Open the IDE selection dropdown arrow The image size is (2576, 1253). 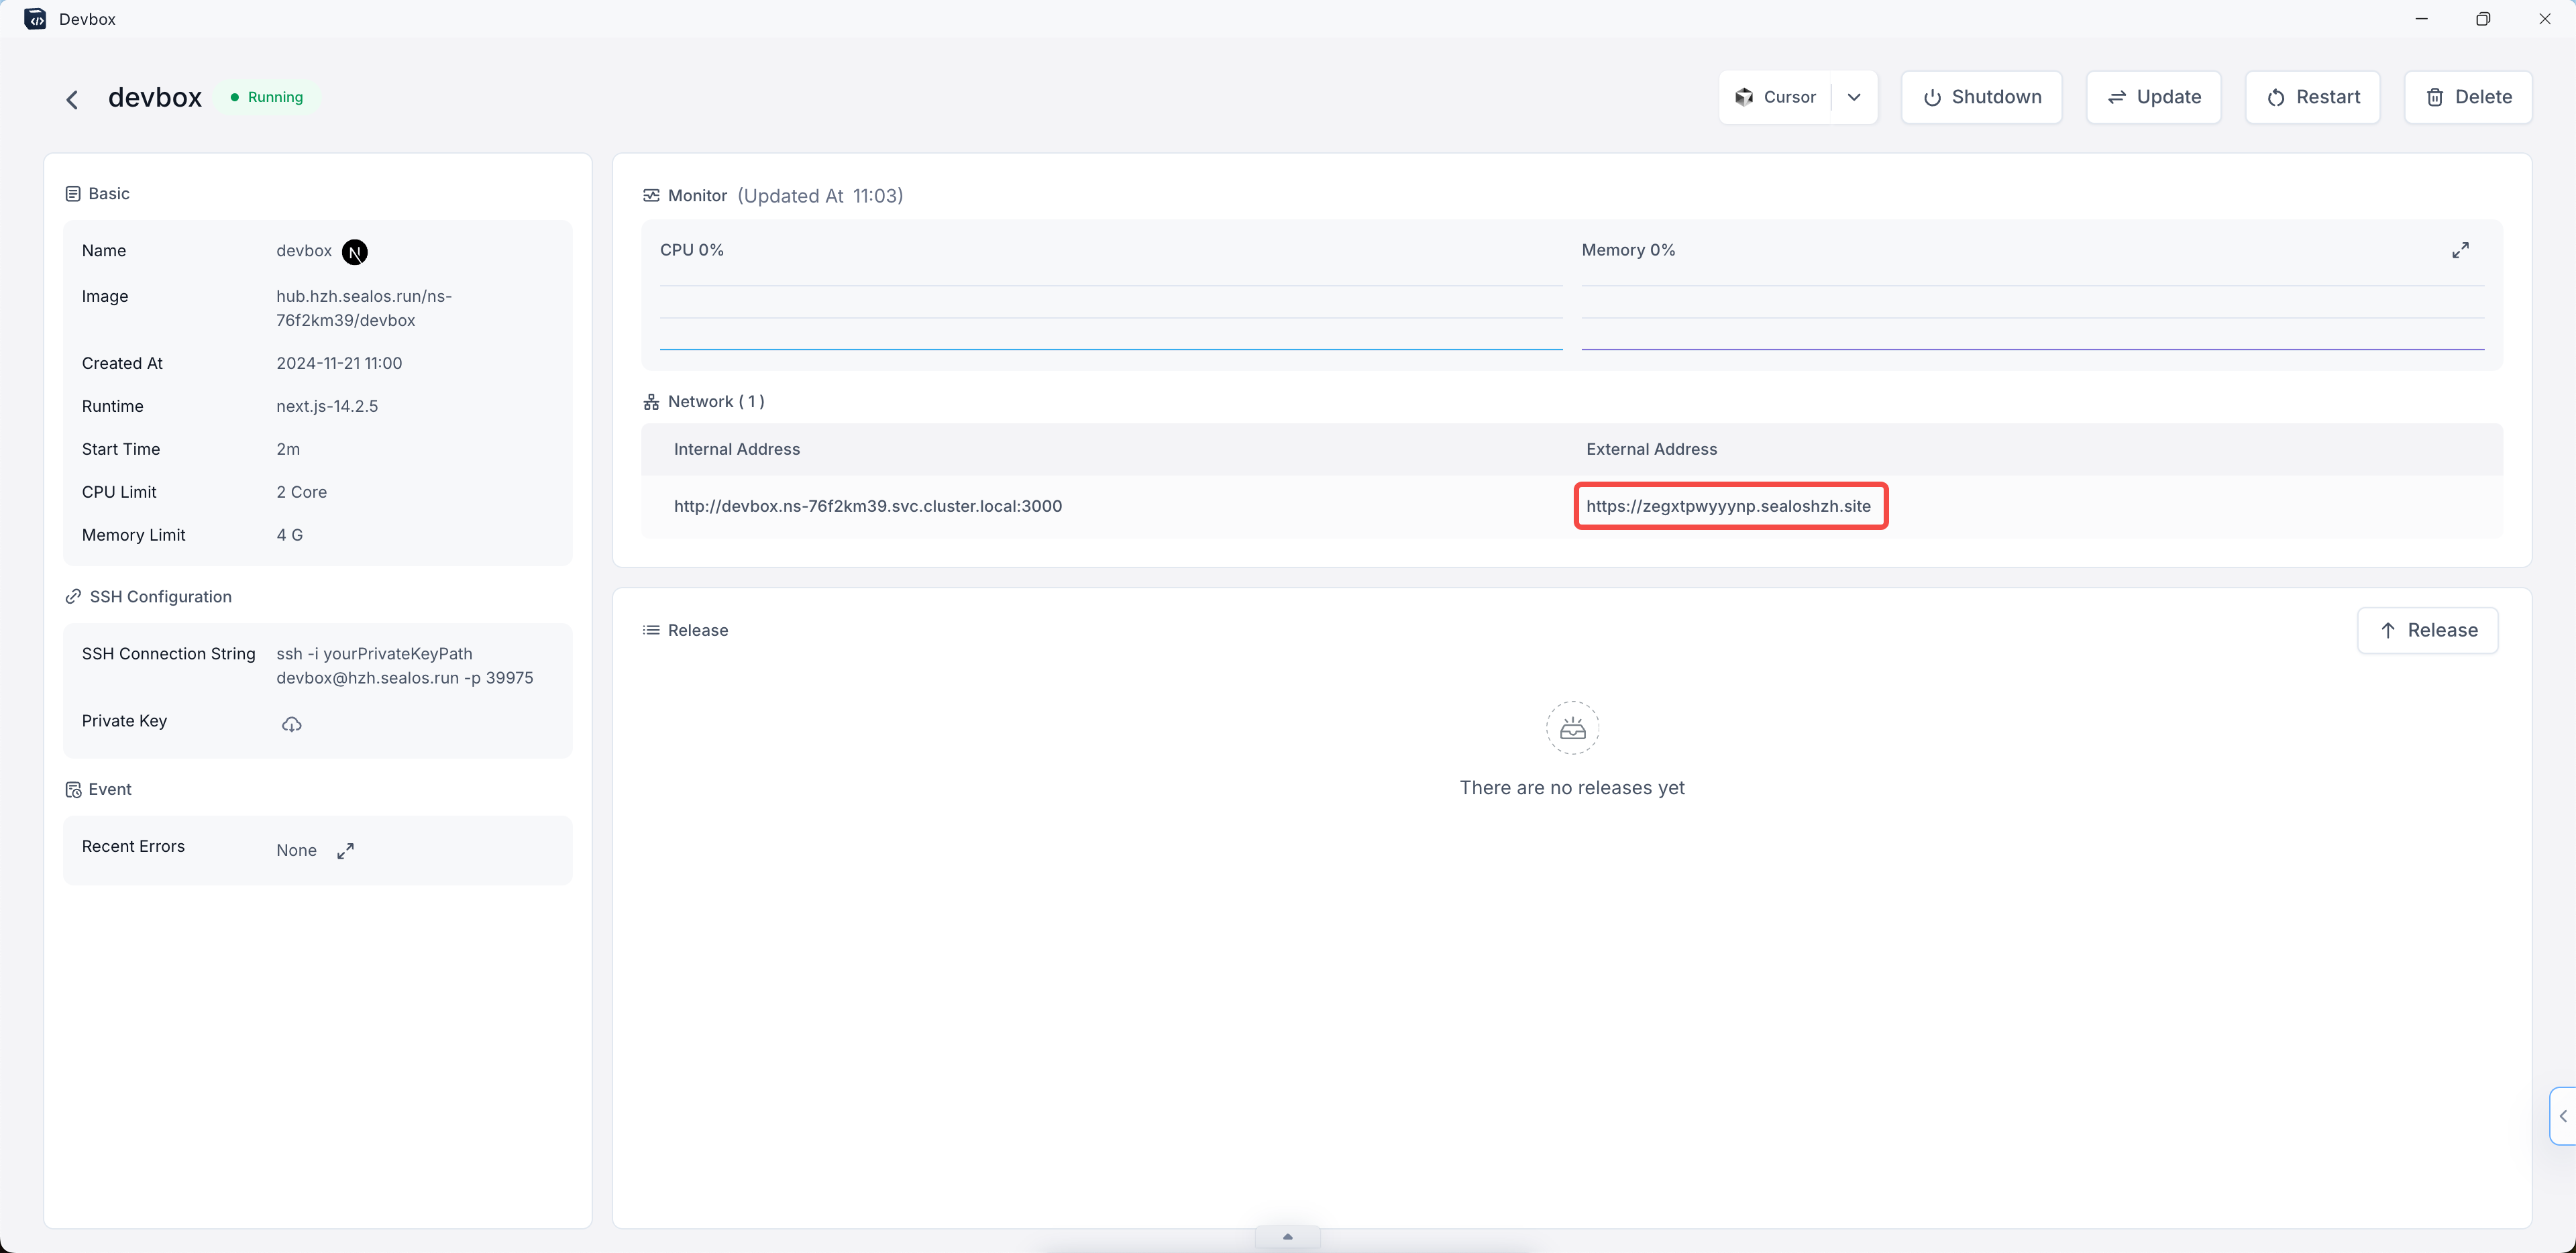1854,97
